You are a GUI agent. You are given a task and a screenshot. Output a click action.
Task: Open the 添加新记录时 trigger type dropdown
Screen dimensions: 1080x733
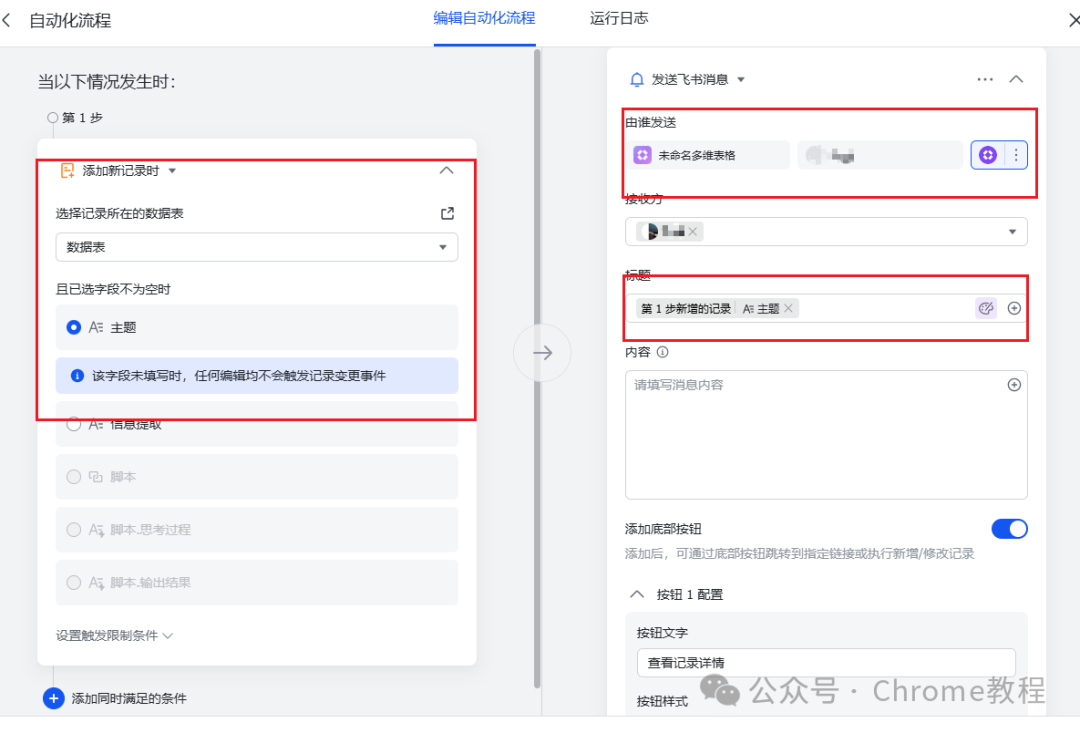[172, 171]
